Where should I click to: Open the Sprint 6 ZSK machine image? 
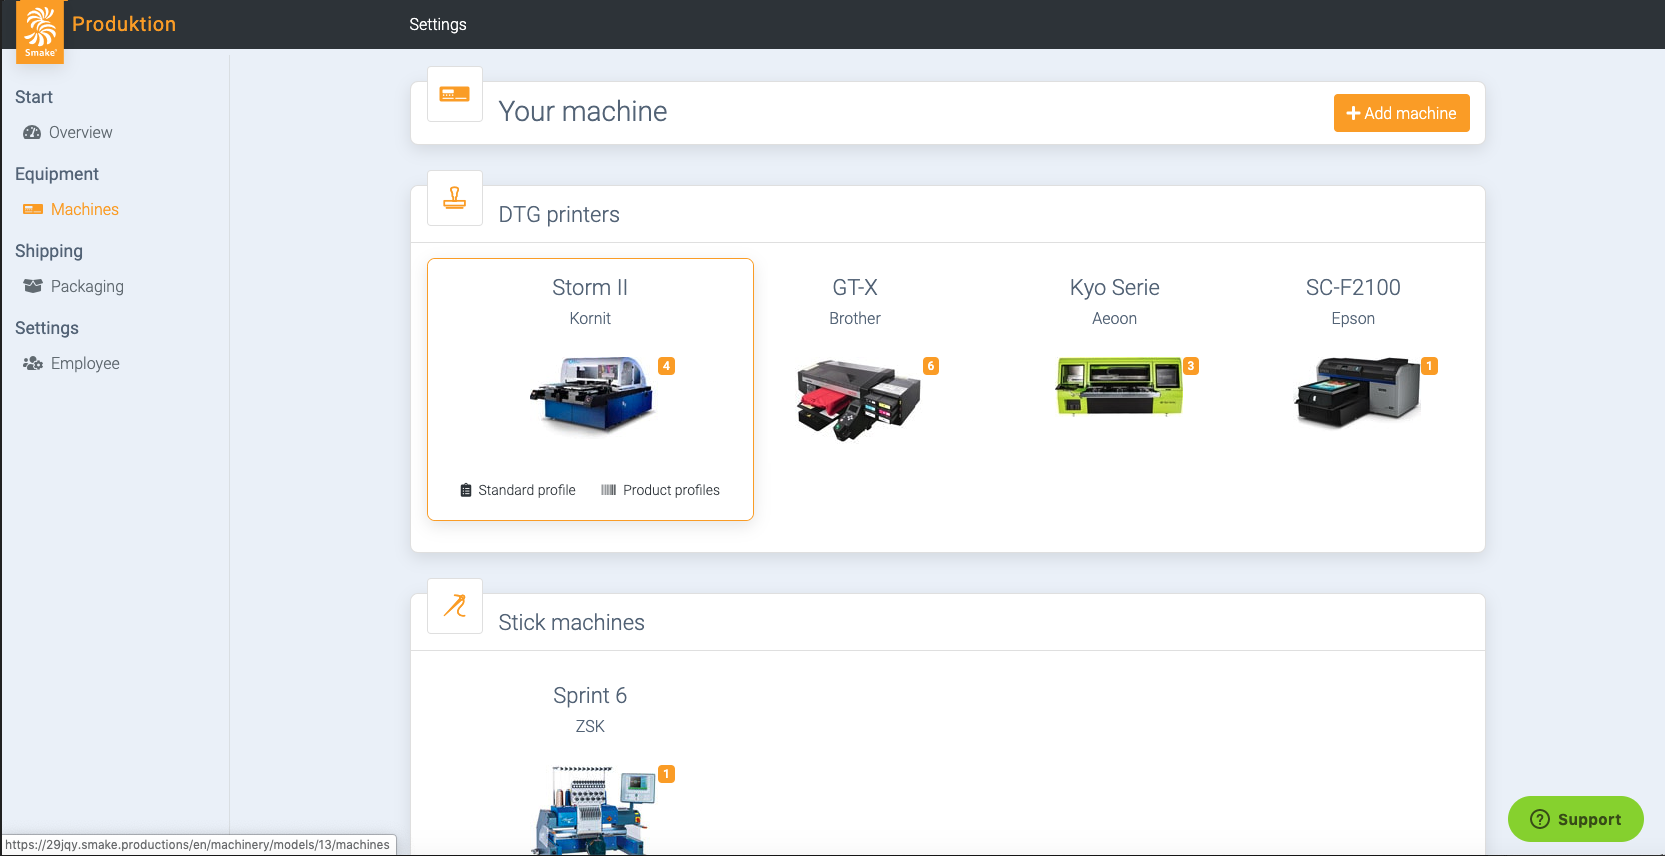594,810
